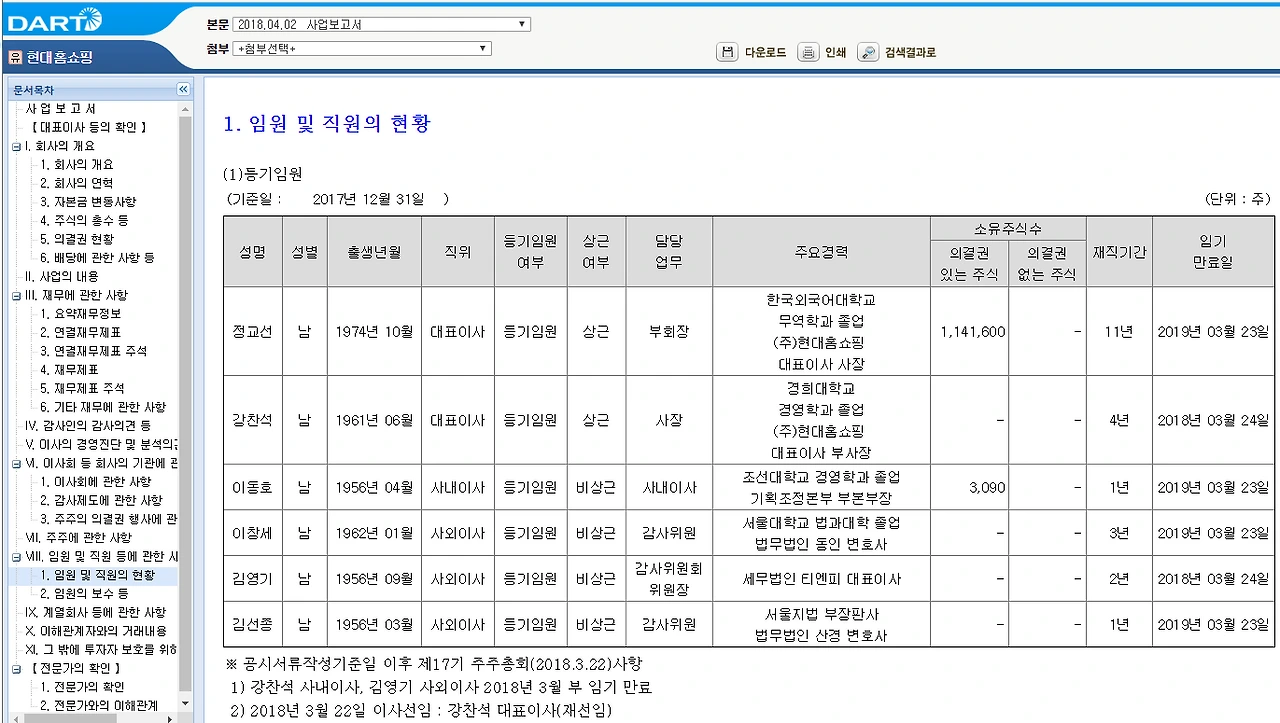Image resolution: width=1280 pixels, height=723 pixels.
Task: Select III. 재무에 관한 사항 heading
Action: point(76,295)
